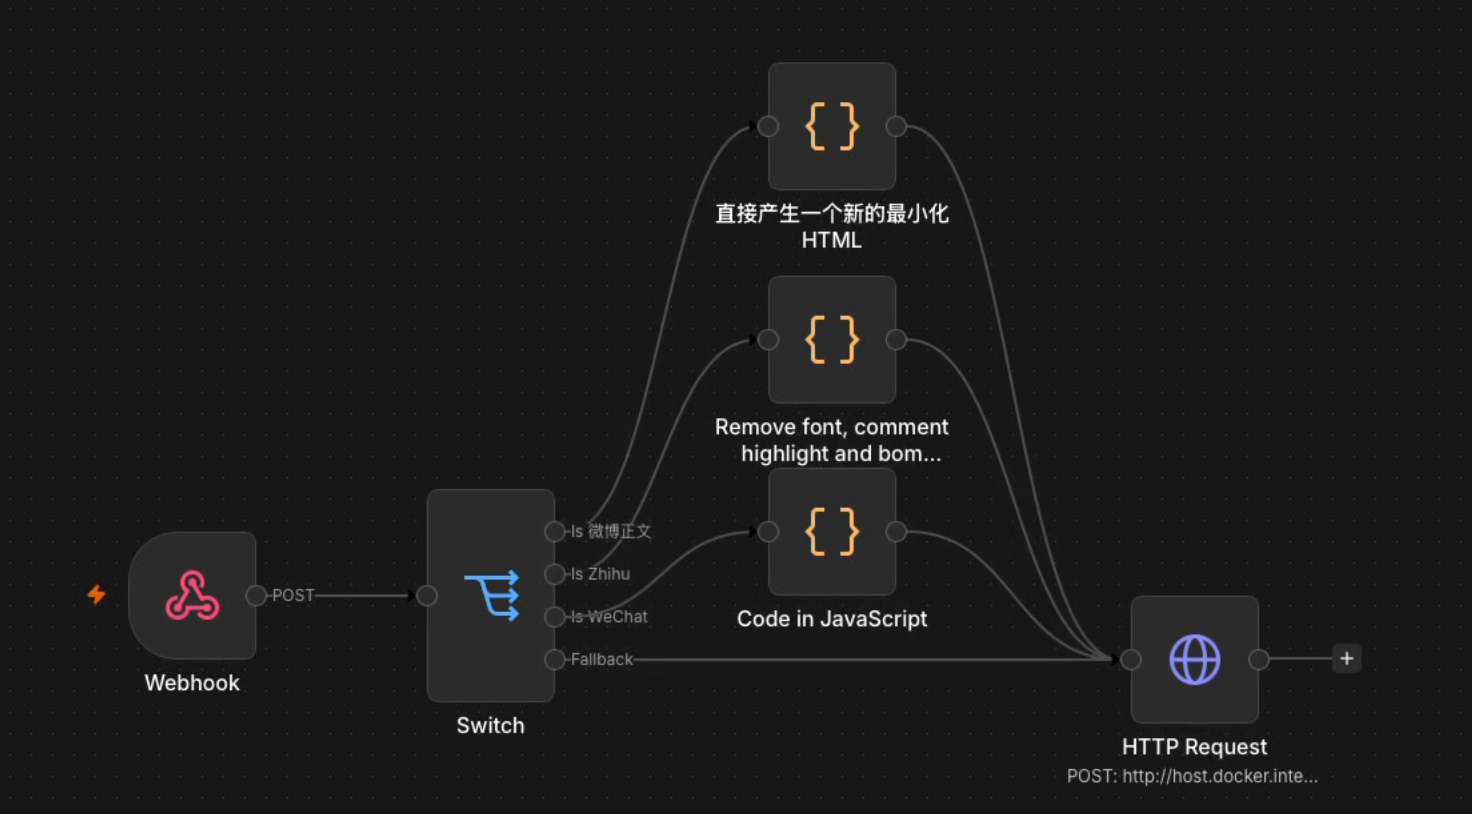
Task: Click the POST: http://host.docker.inte... subtitle
Action: click(1192, 776)
